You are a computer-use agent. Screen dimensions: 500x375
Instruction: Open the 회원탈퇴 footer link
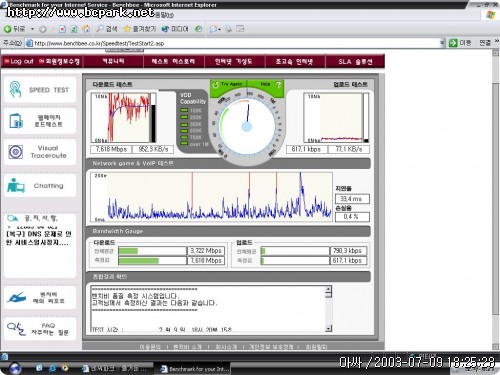(x=317, y=347)
